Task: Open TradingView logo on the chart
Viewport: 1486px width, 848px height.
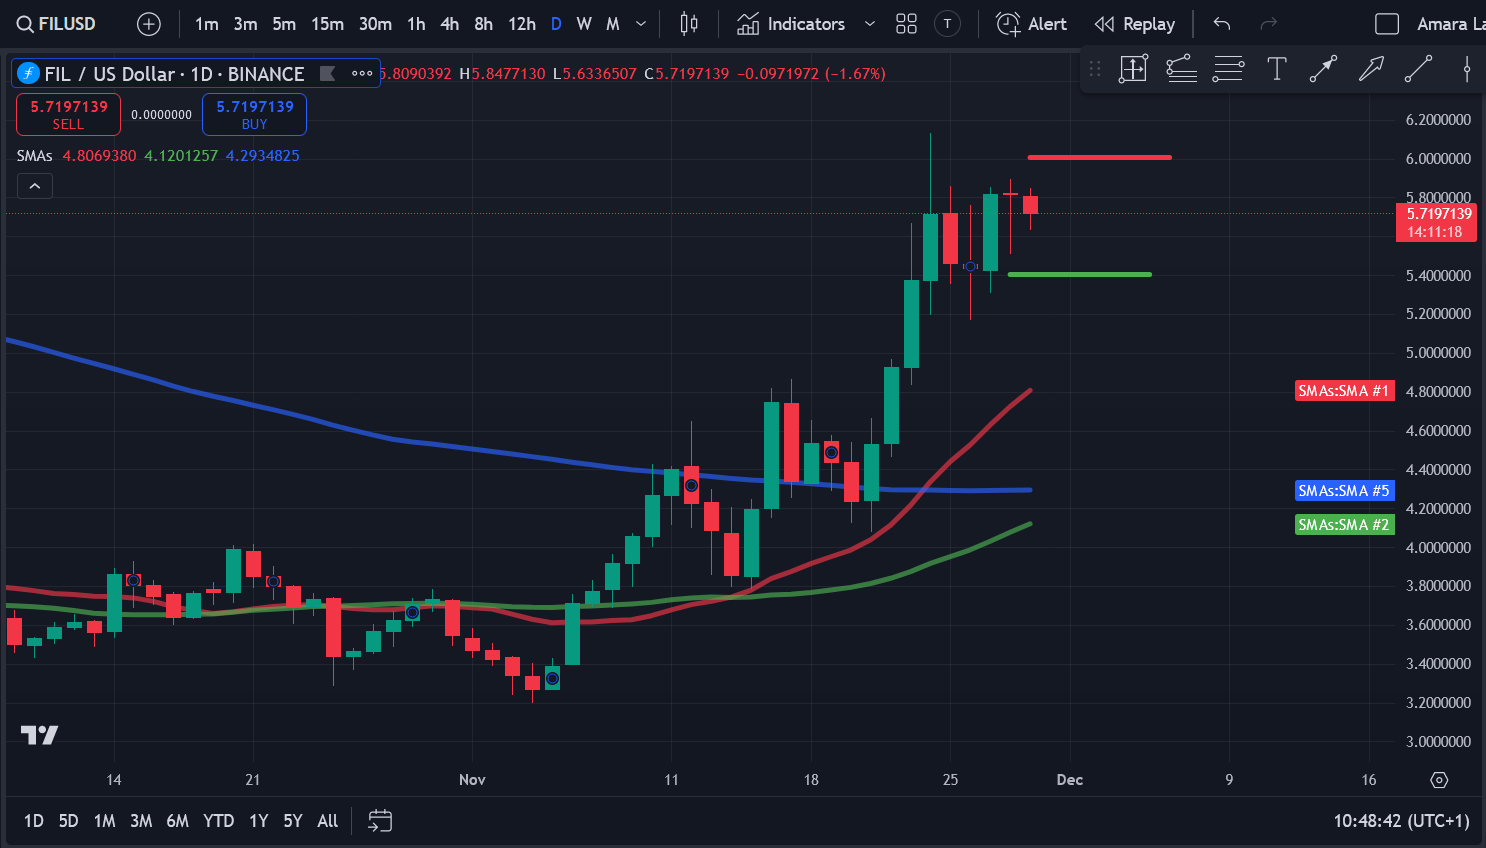Action: (x=40, y=735)
